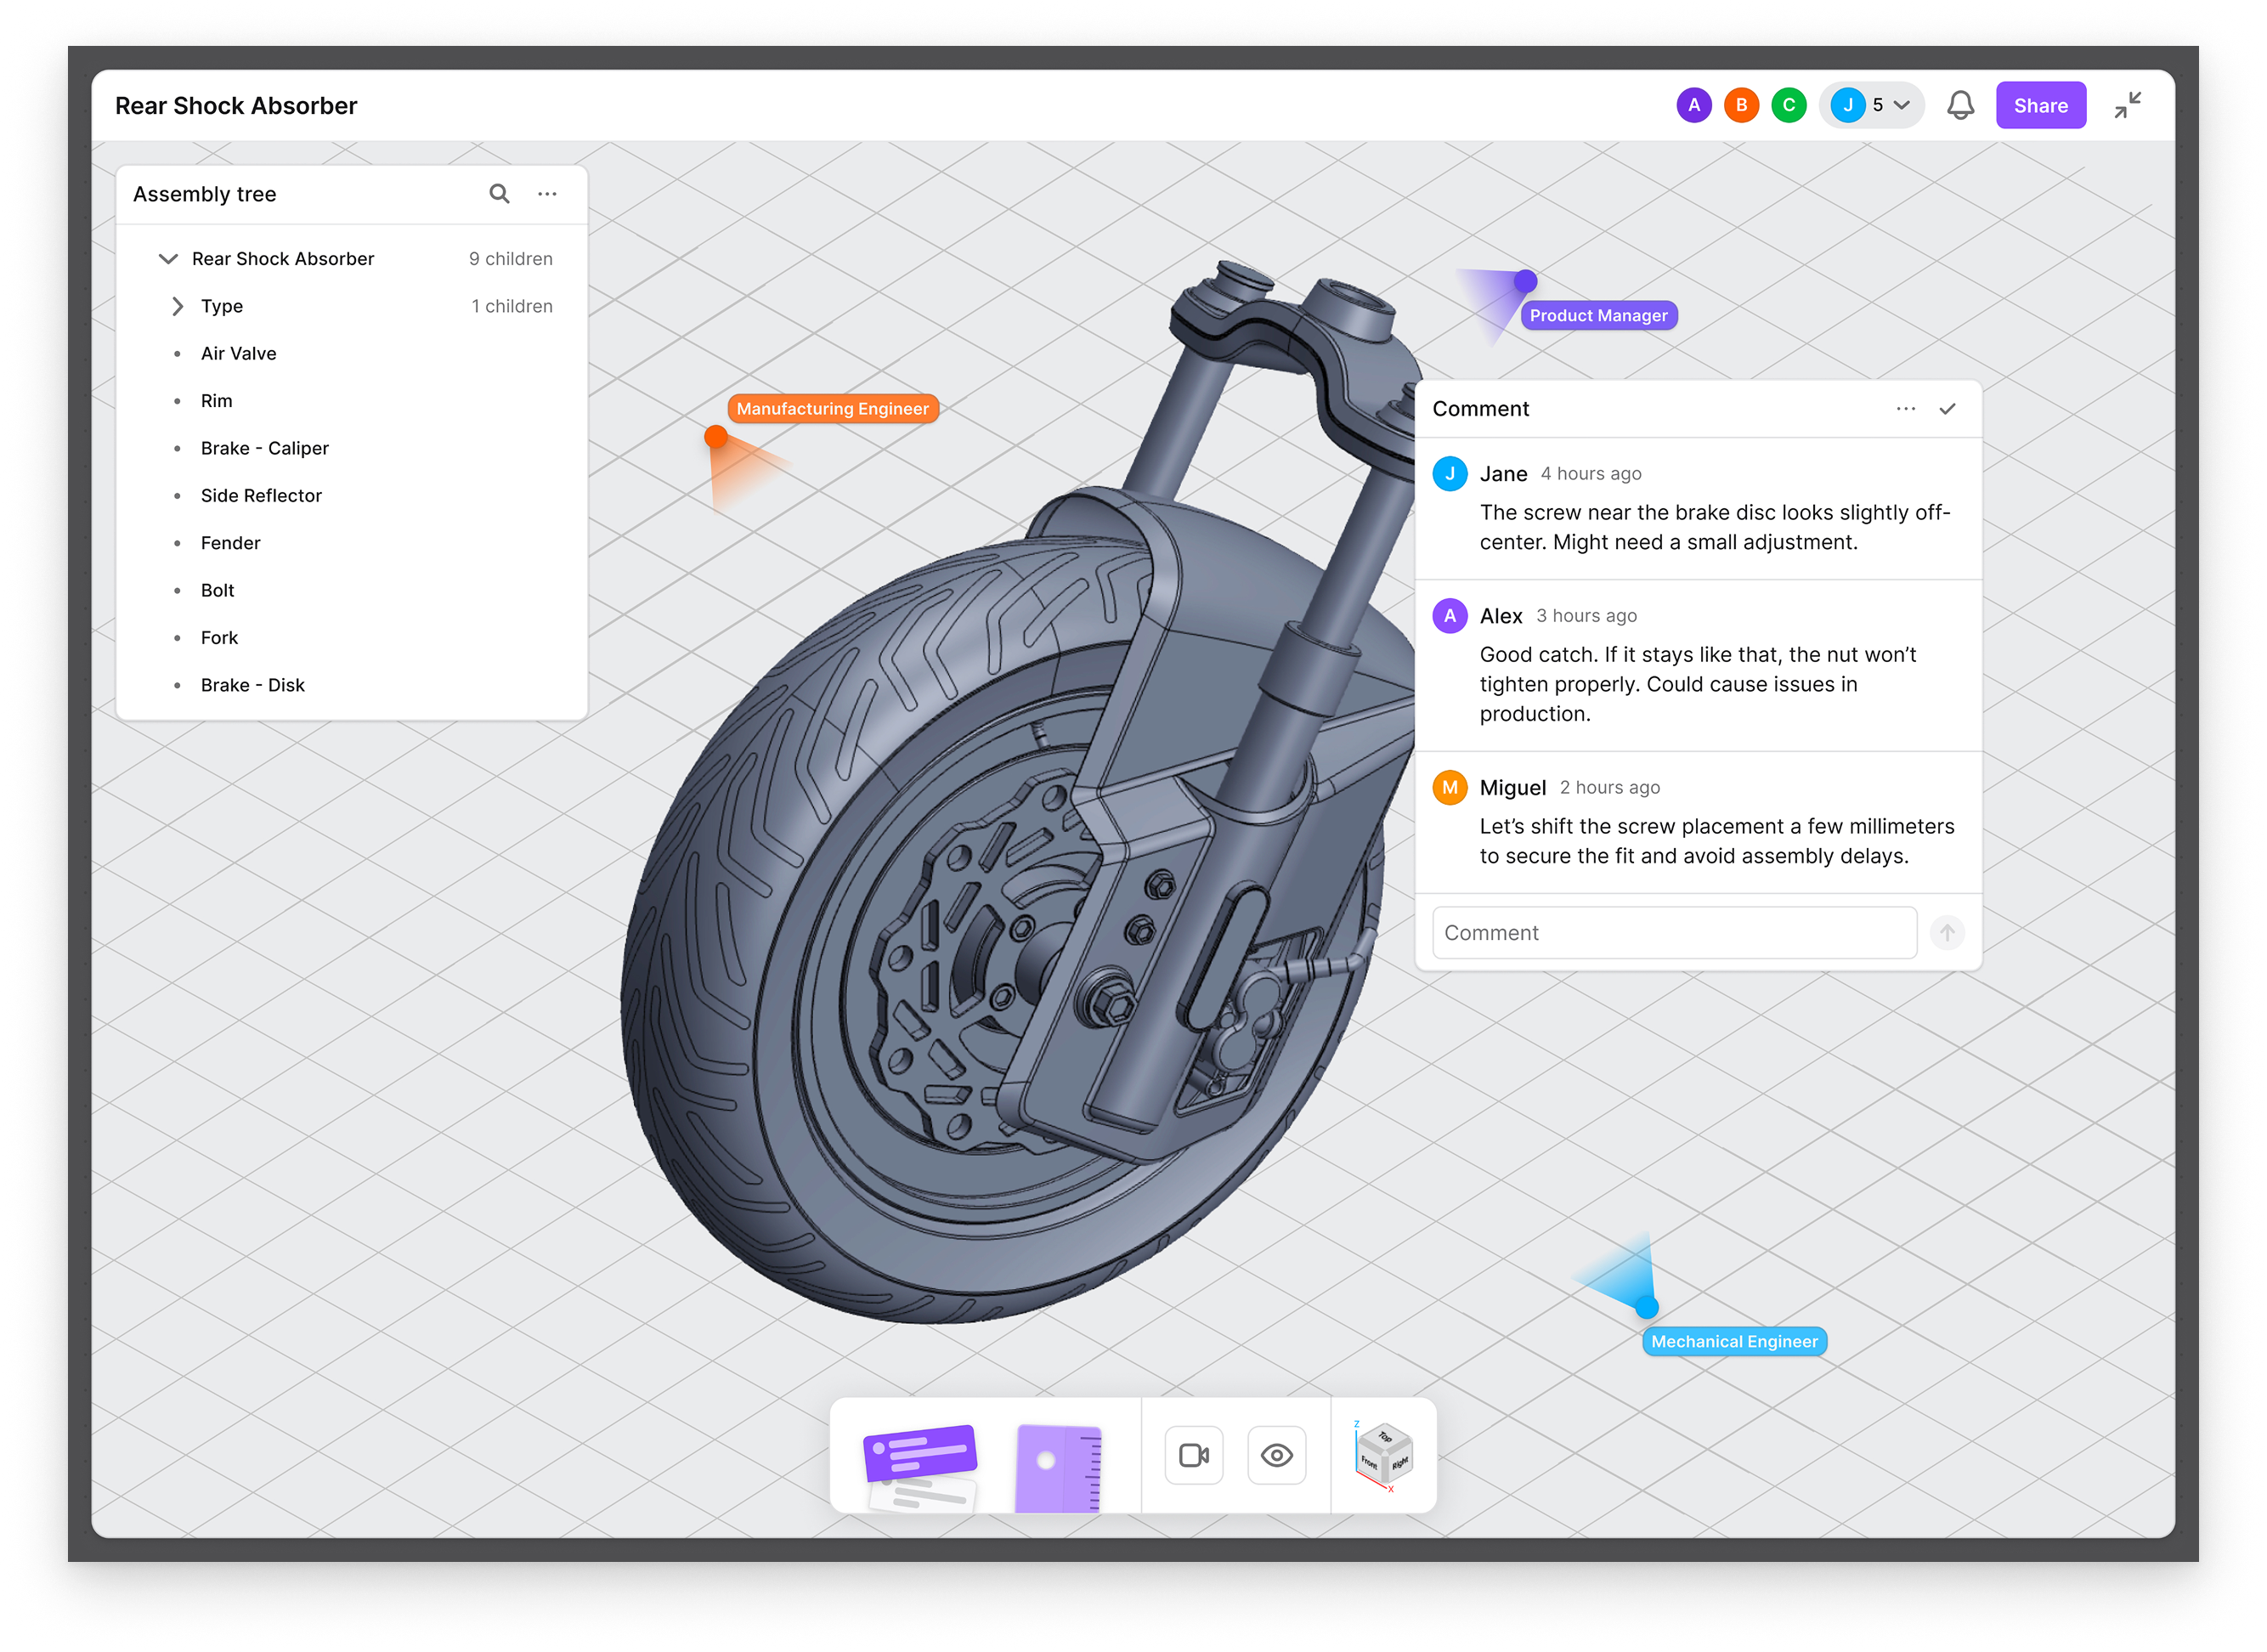Select Side Reflector in Assembly tree

261,496
